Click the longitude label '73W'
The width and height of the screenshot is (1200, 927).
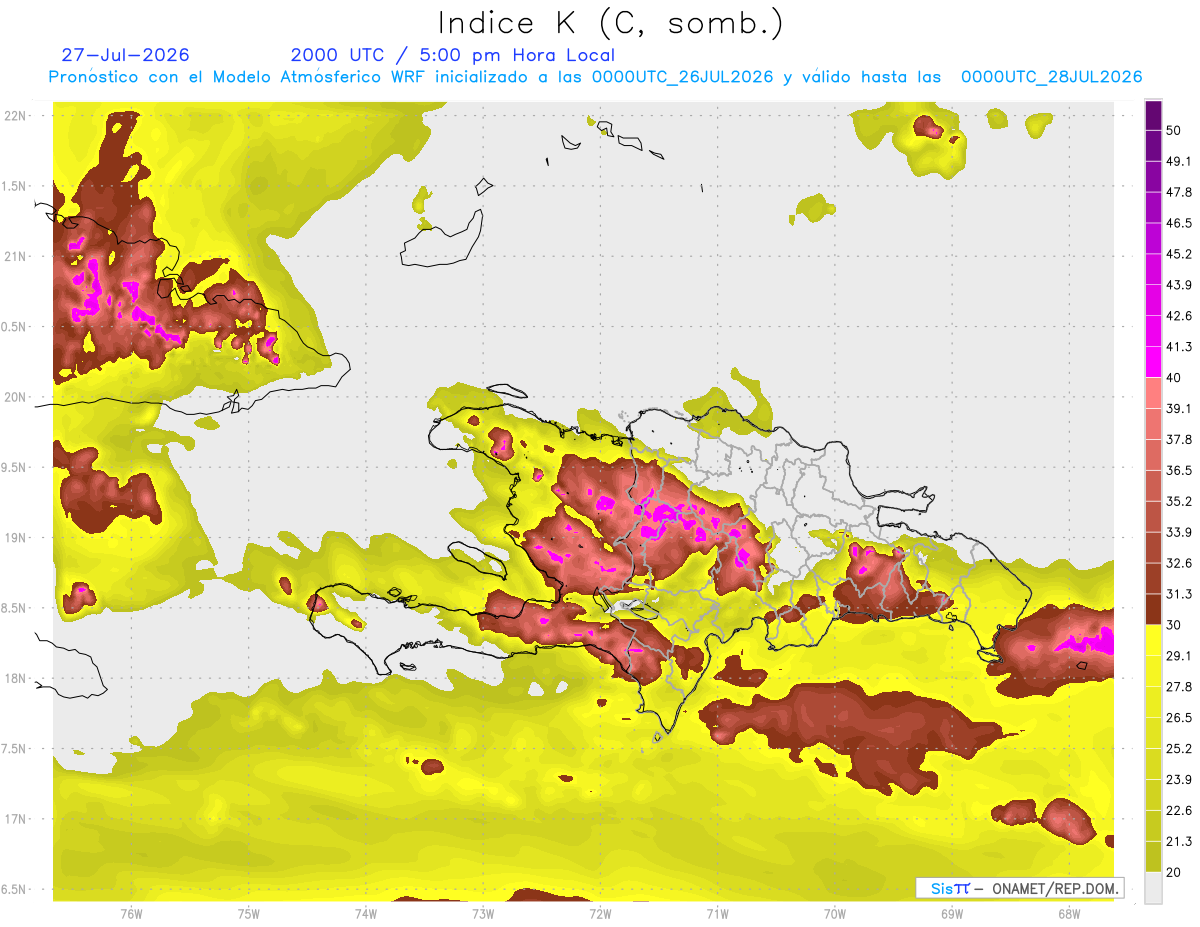[x=483, y=914]
